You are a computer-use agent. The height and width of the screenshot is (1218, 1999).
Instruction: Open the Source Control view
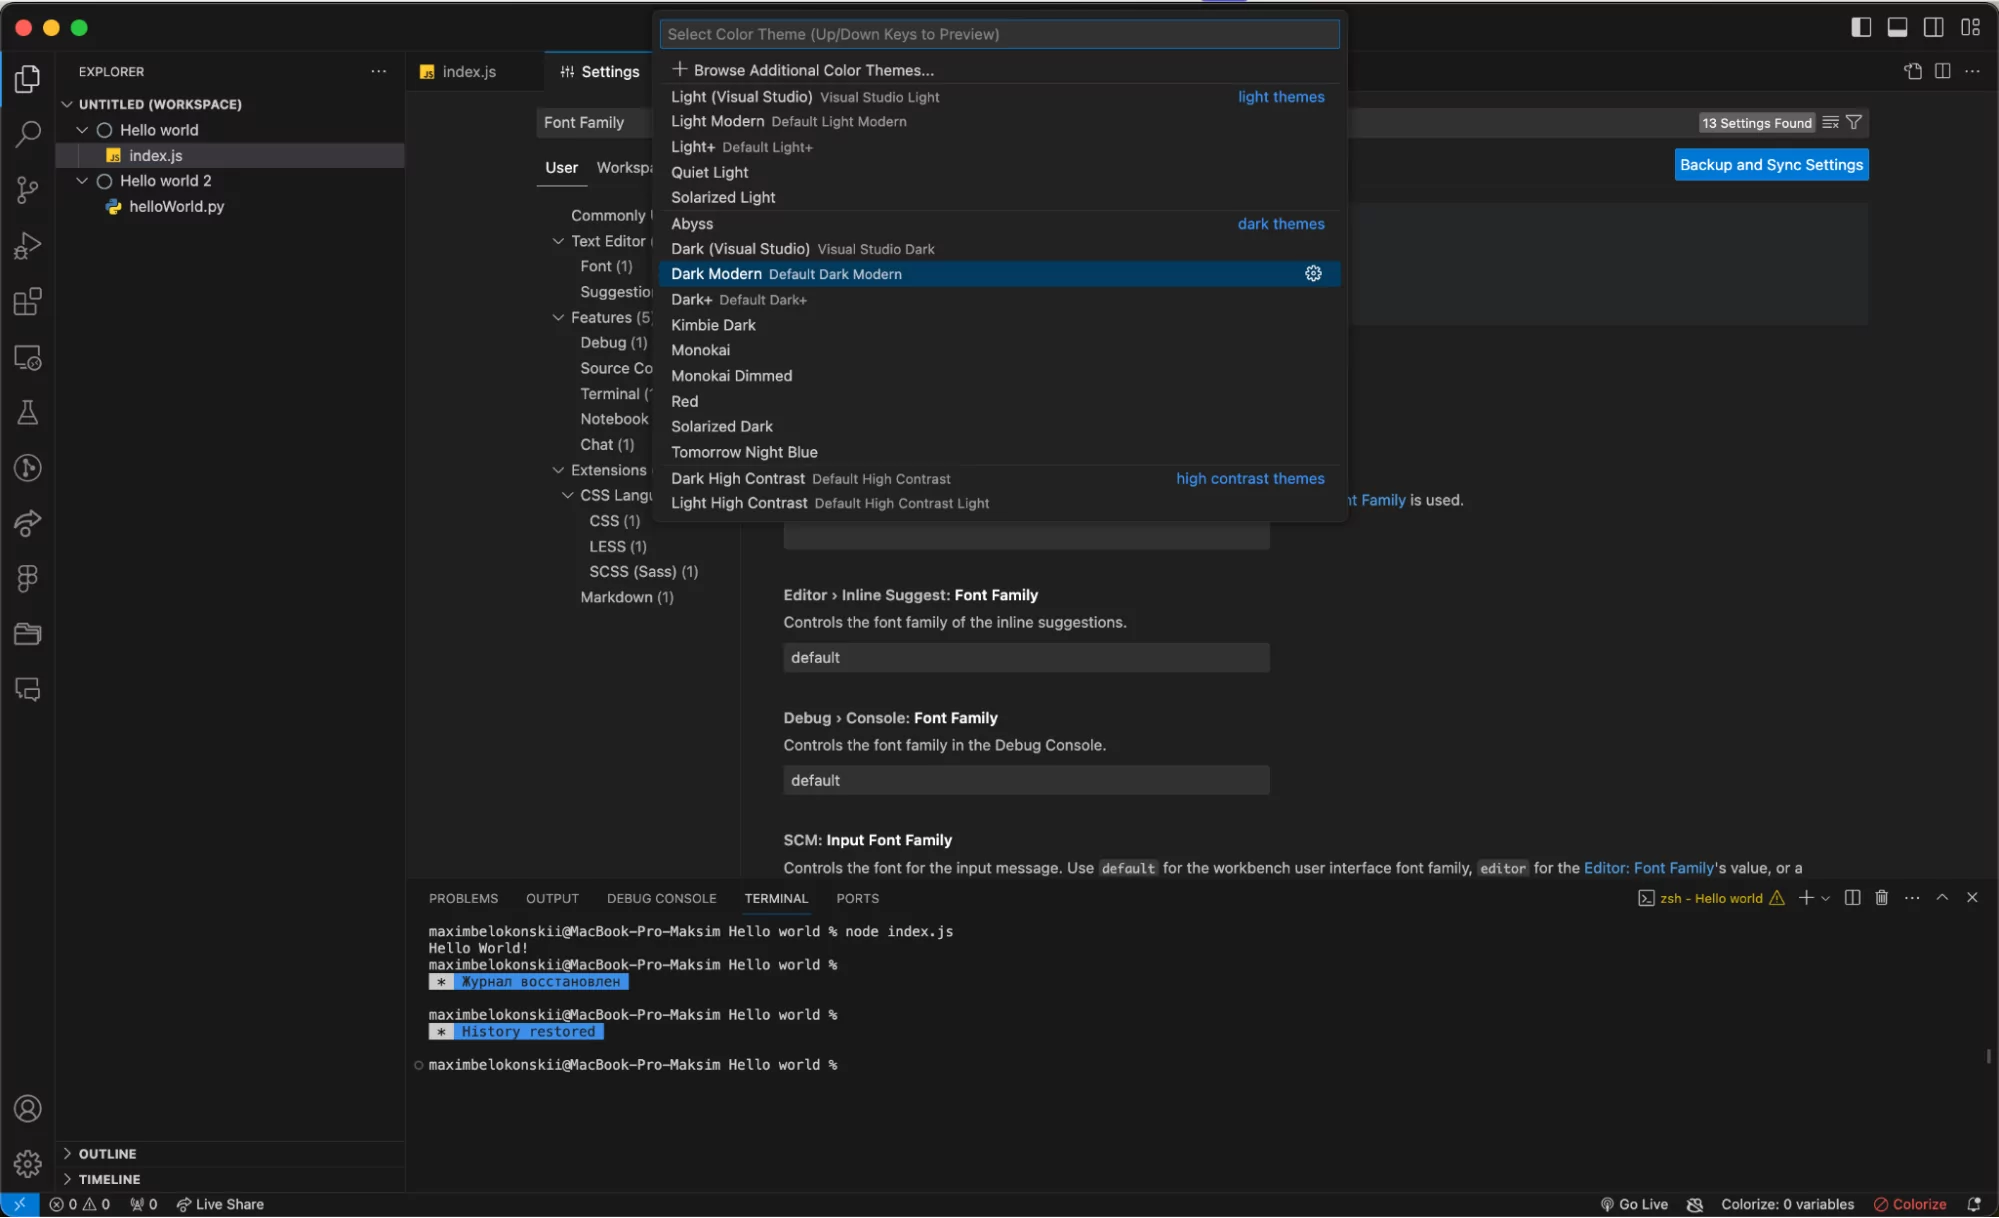click(28, 190)
